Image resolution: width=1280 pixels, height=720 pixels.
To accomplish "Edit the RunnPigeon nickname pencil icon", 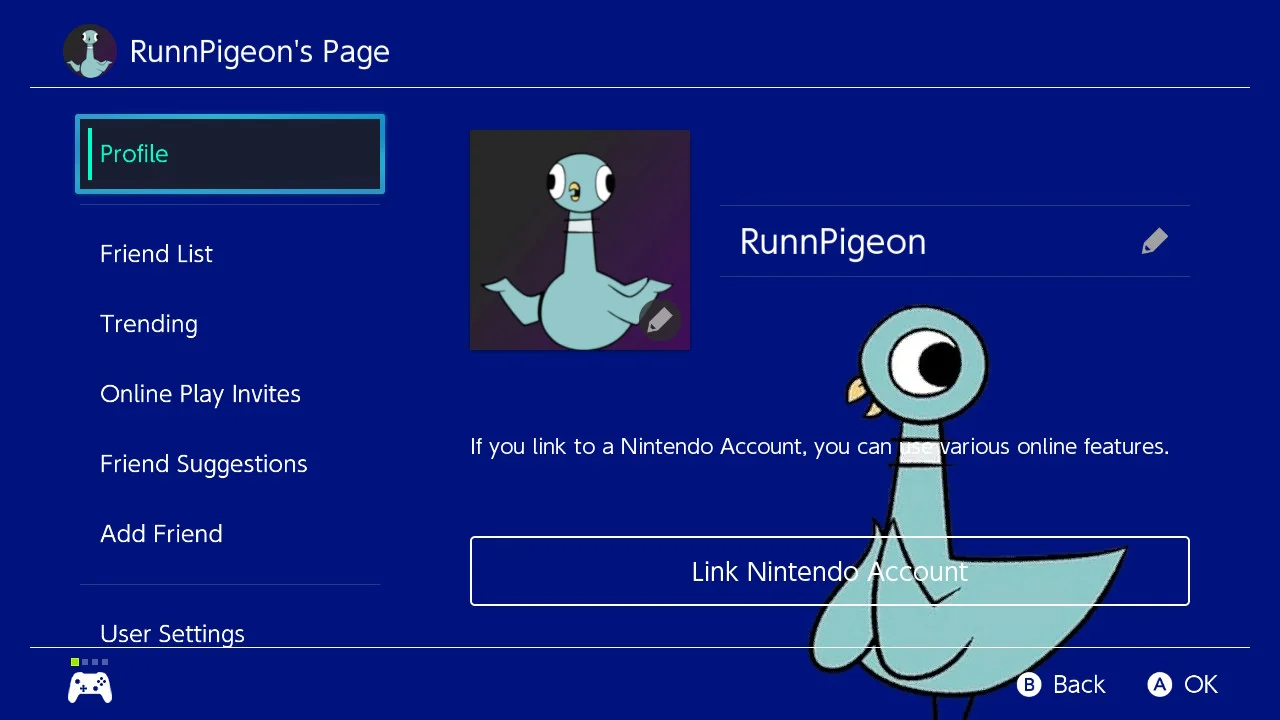I will coord(1155,241).
